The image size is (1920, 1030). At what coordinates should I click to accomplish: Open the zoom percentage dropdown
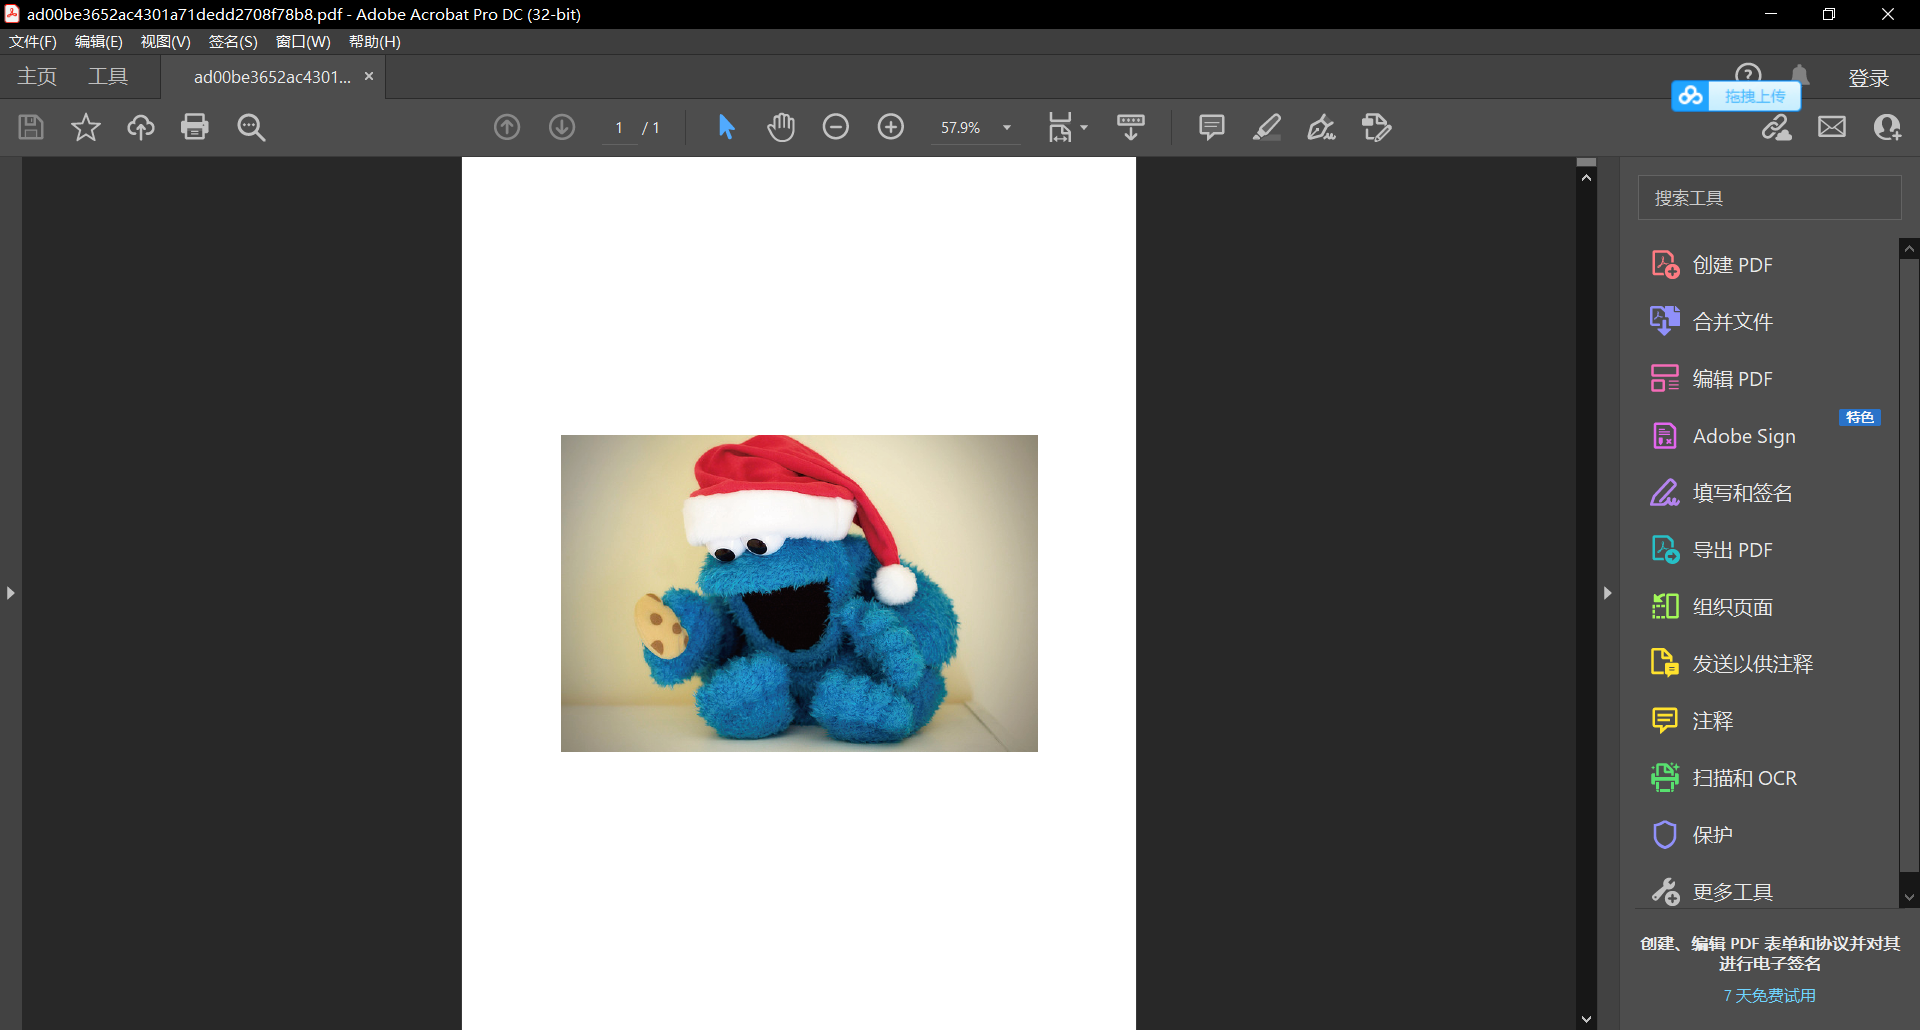1007,128
